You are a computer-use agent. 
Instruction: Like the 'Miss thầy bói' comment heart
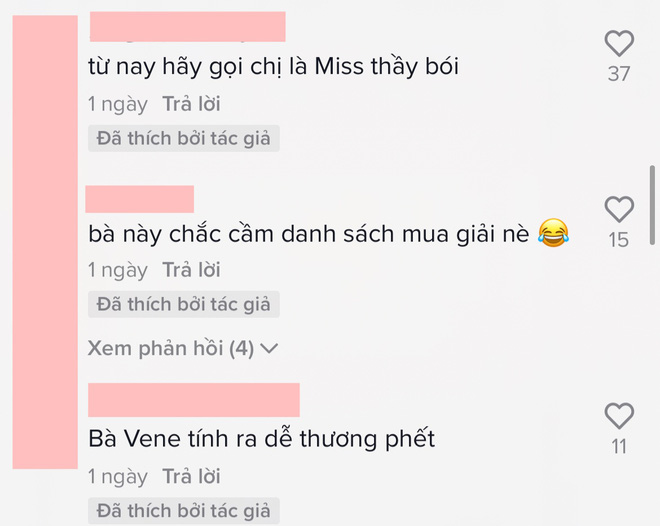click(x=619, y=43)
